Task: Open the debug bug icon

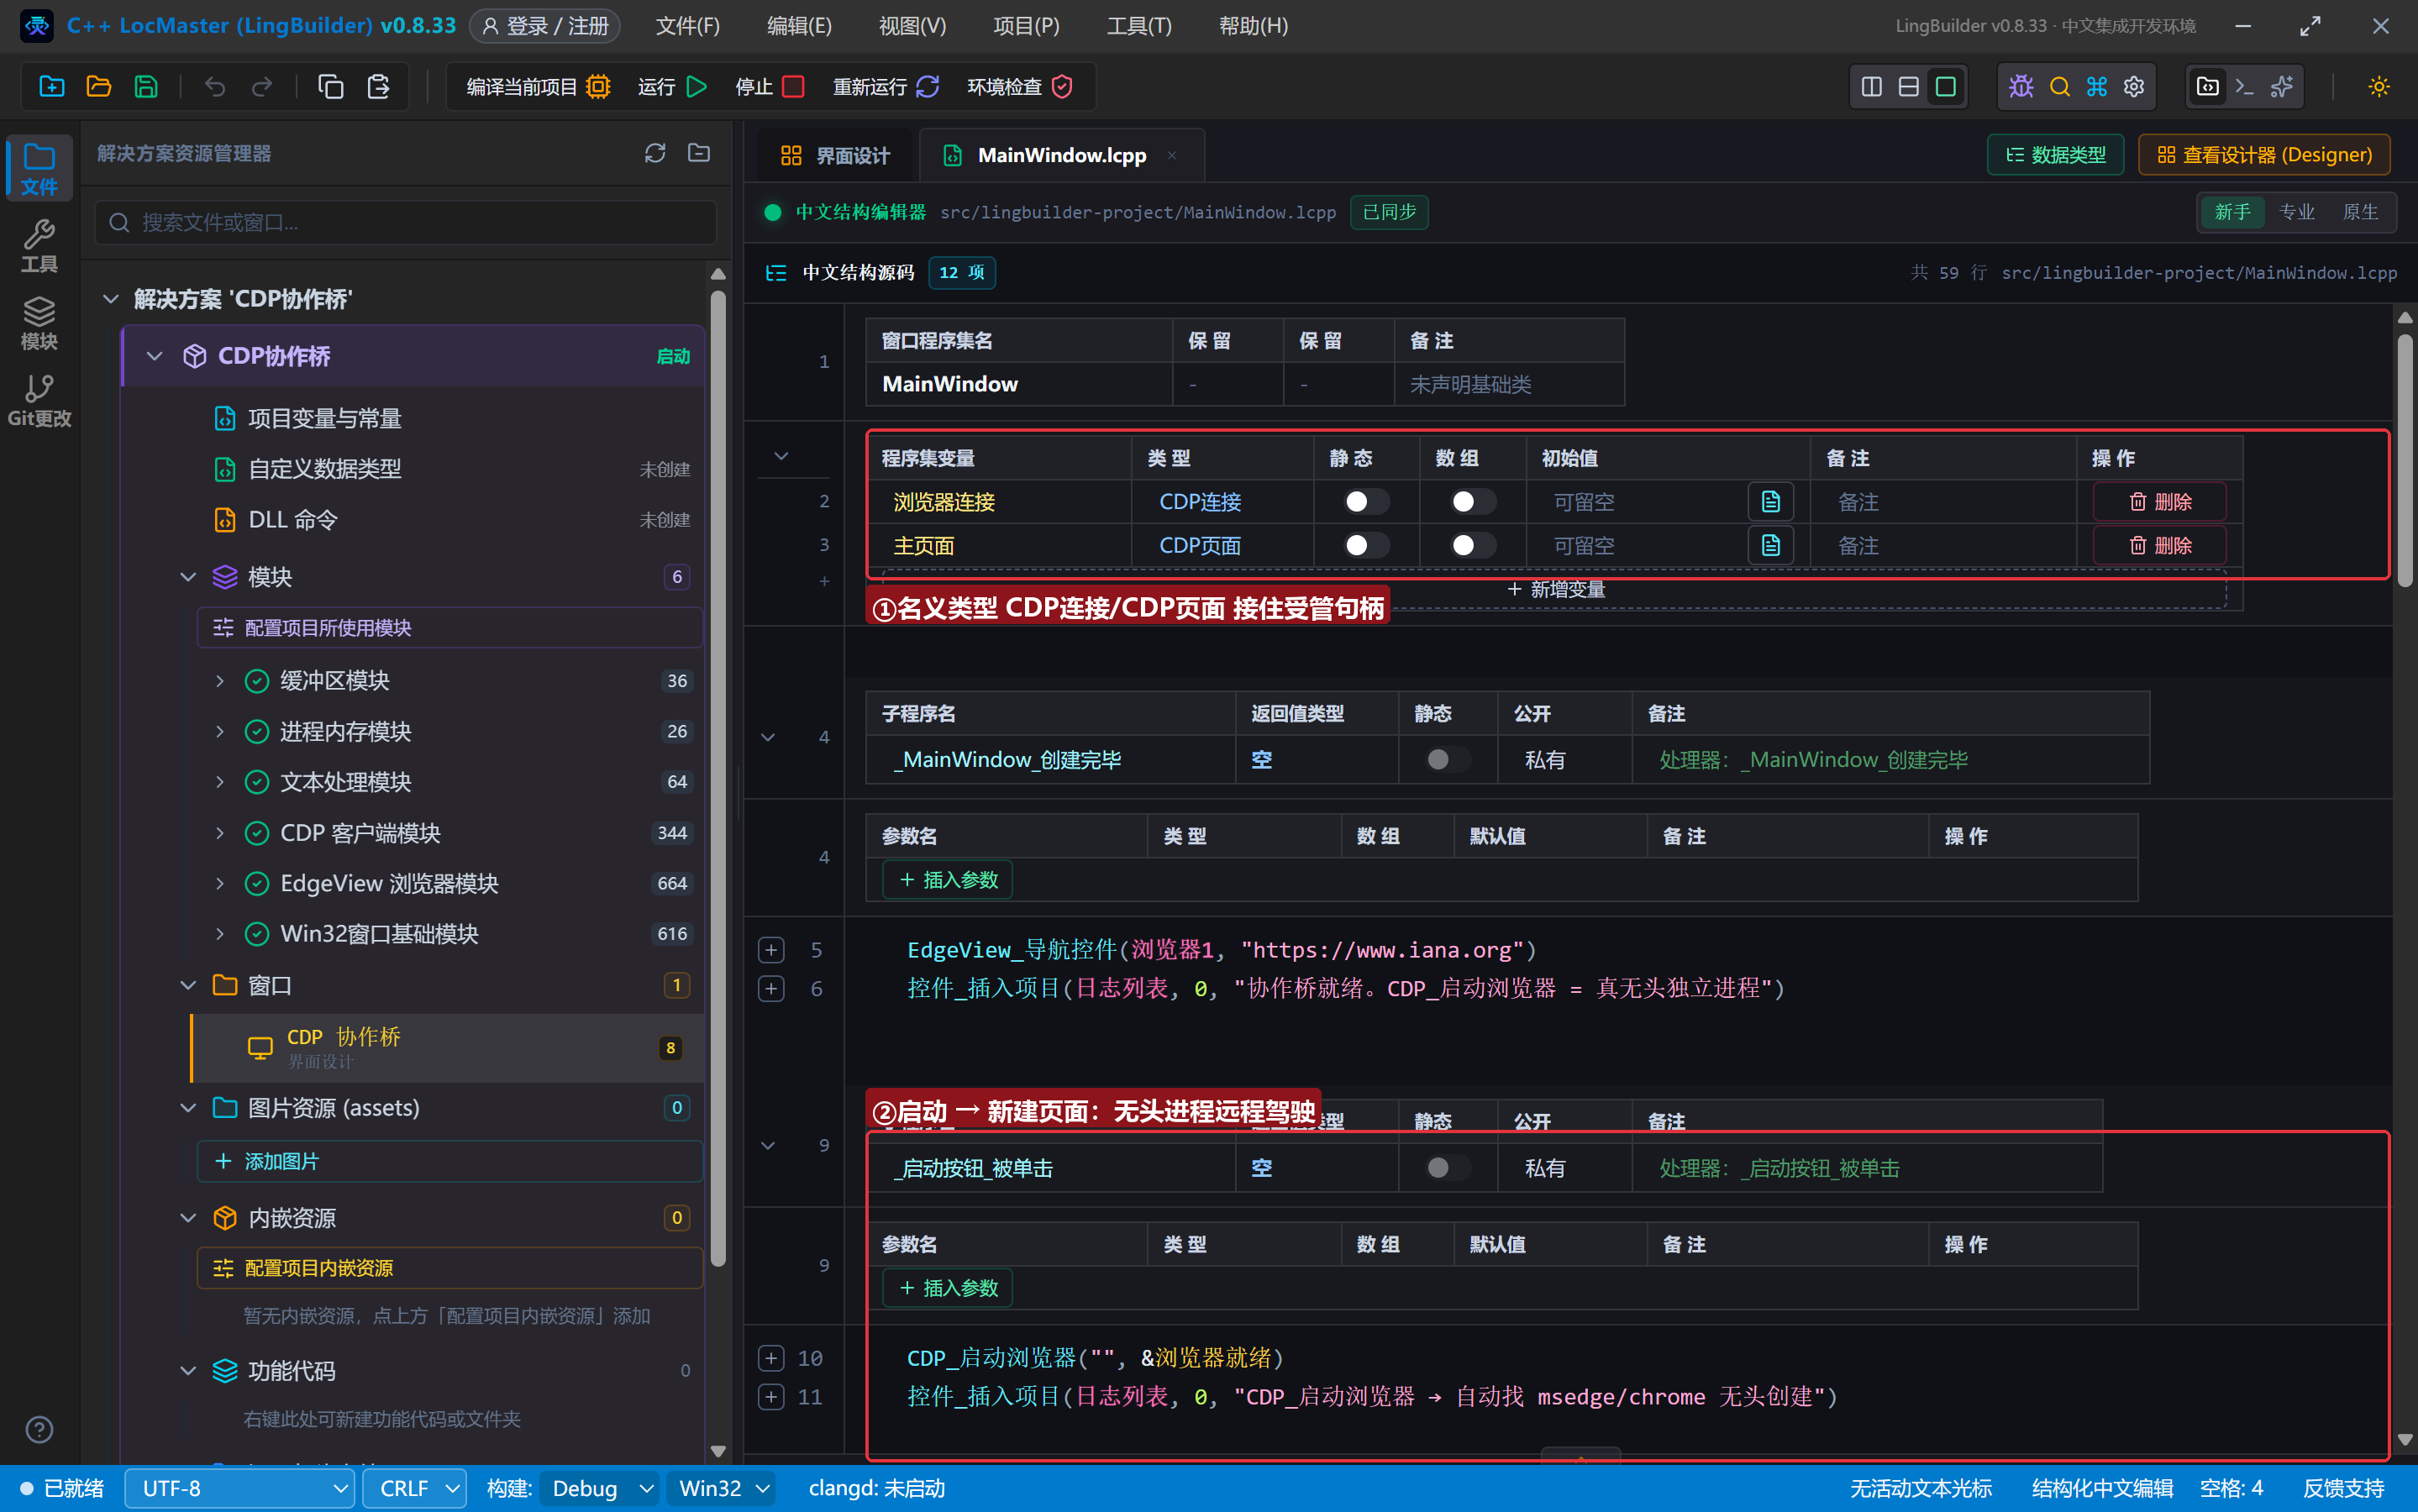Action: [2021, 87]
